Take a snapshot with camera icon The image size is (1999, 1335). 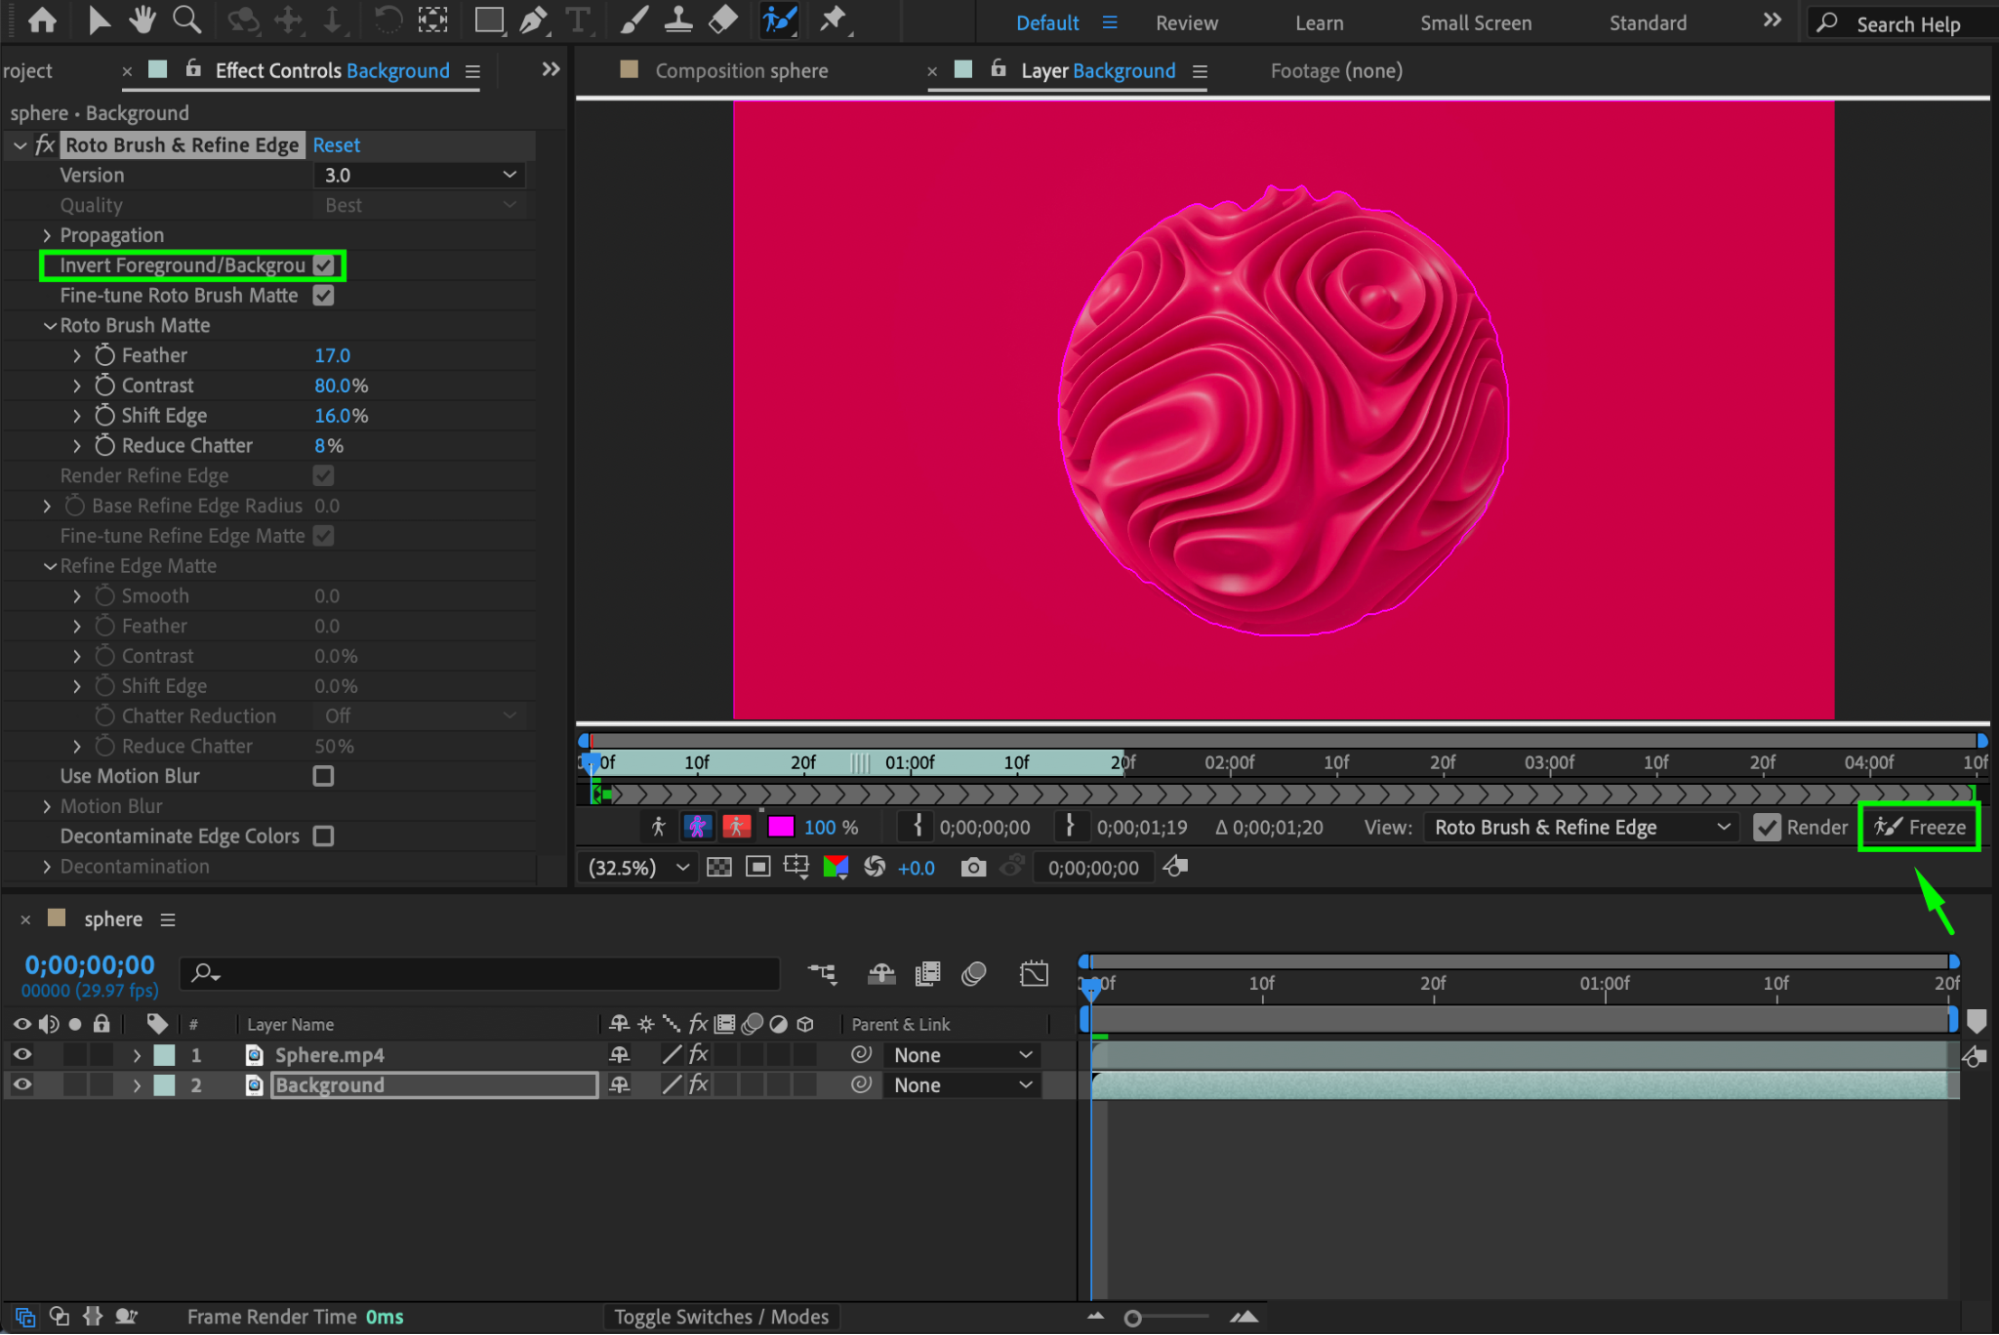[972, 867]
